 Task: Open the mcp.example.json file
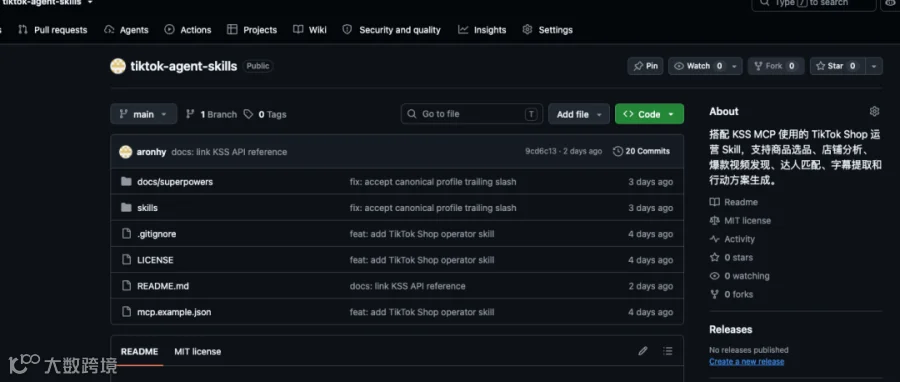tap(174, 312)
